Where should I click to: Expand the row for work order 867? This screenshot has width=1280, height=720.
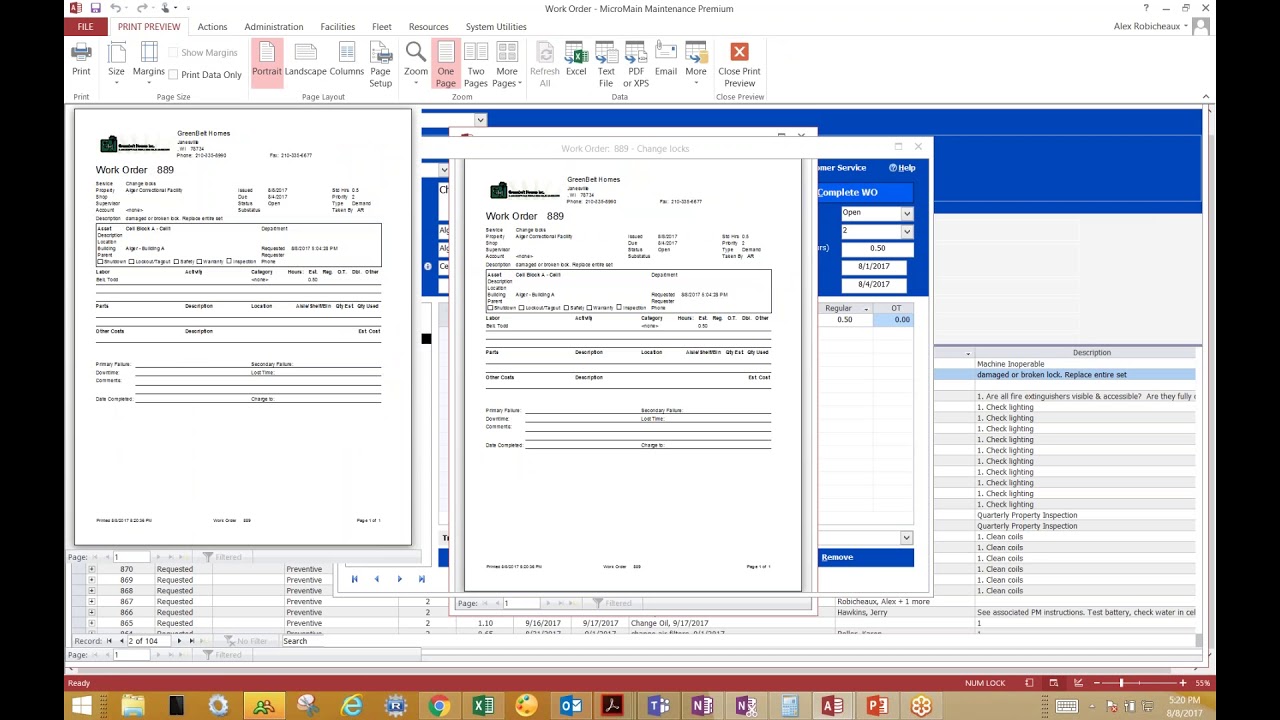[91, 602]
